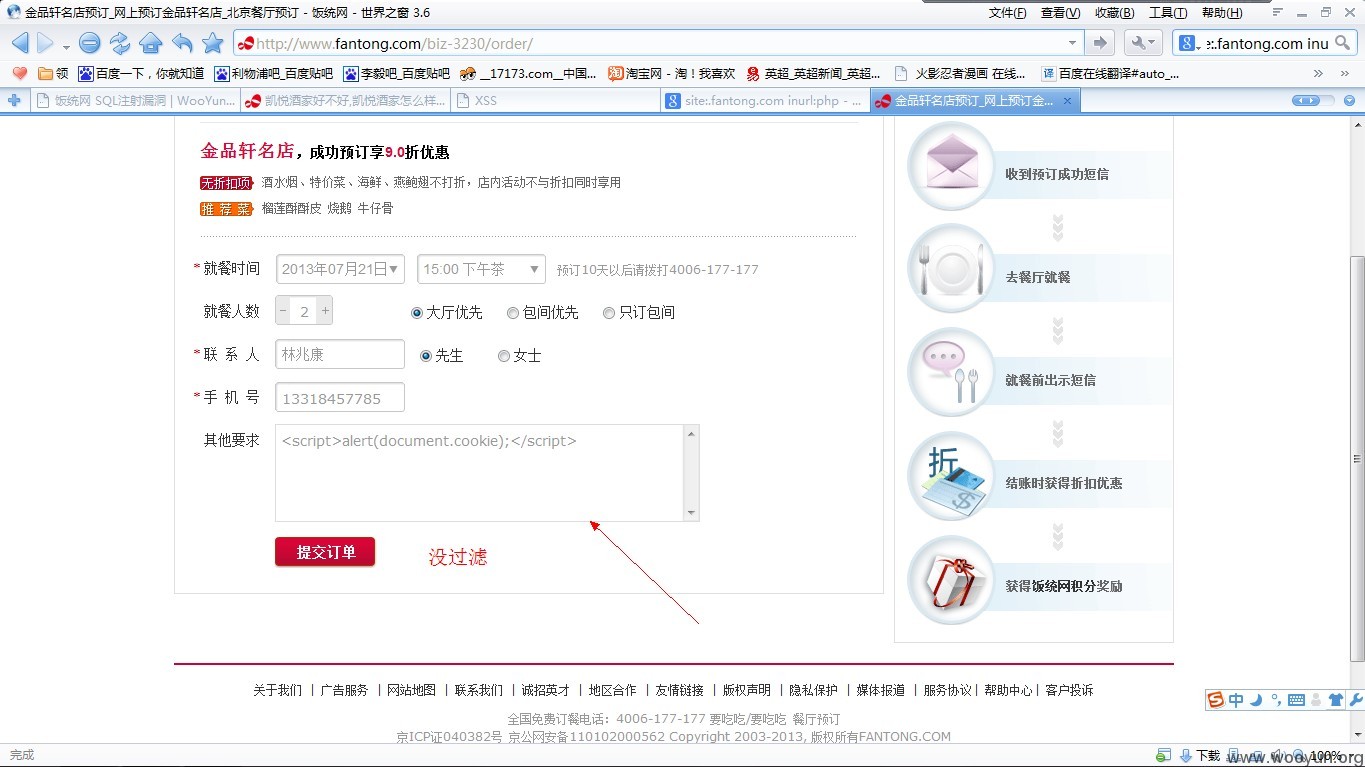Go to the home page icon
This screenshot has height=767, width=1365.
151,43
